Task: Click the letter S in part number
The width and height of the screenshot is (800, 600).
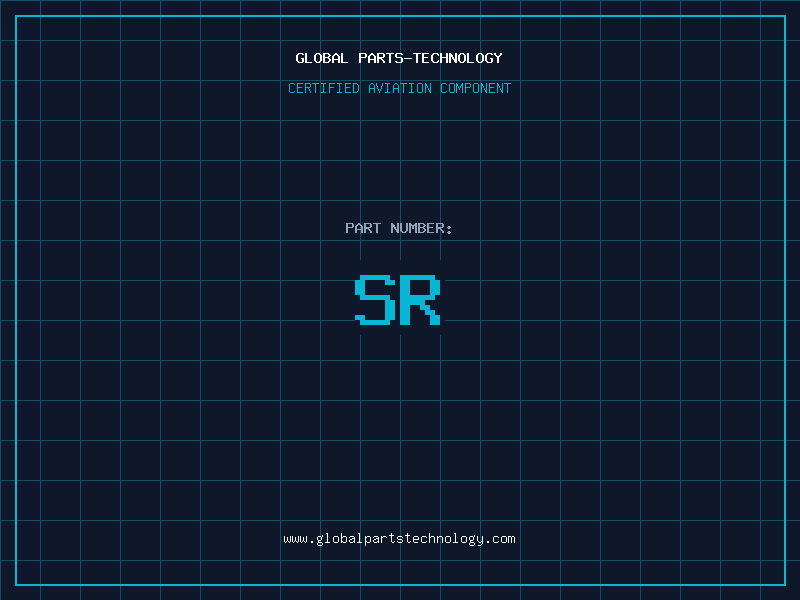Action: pyautogui.click(x=374, y=300)
